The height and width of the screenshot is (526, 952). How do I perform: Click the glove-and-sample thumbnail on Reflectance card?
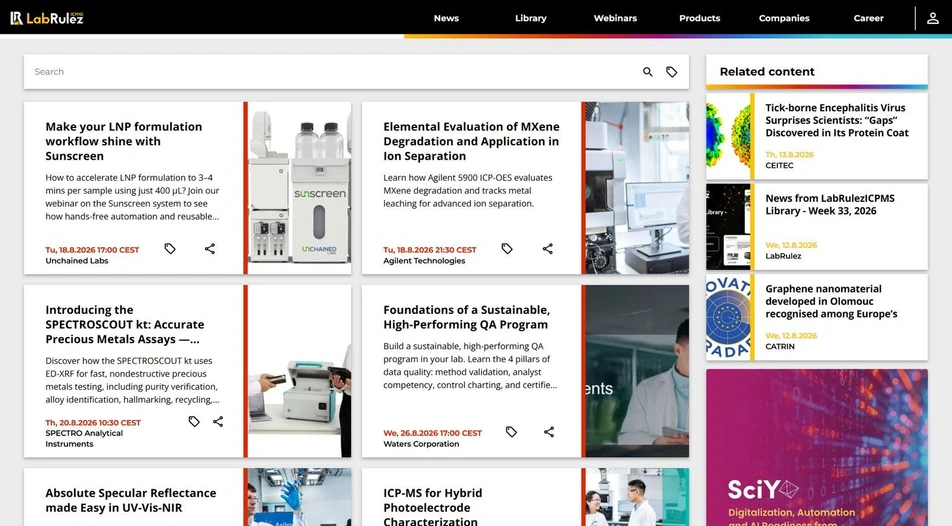pyautogui.click(x=299, y=497)
